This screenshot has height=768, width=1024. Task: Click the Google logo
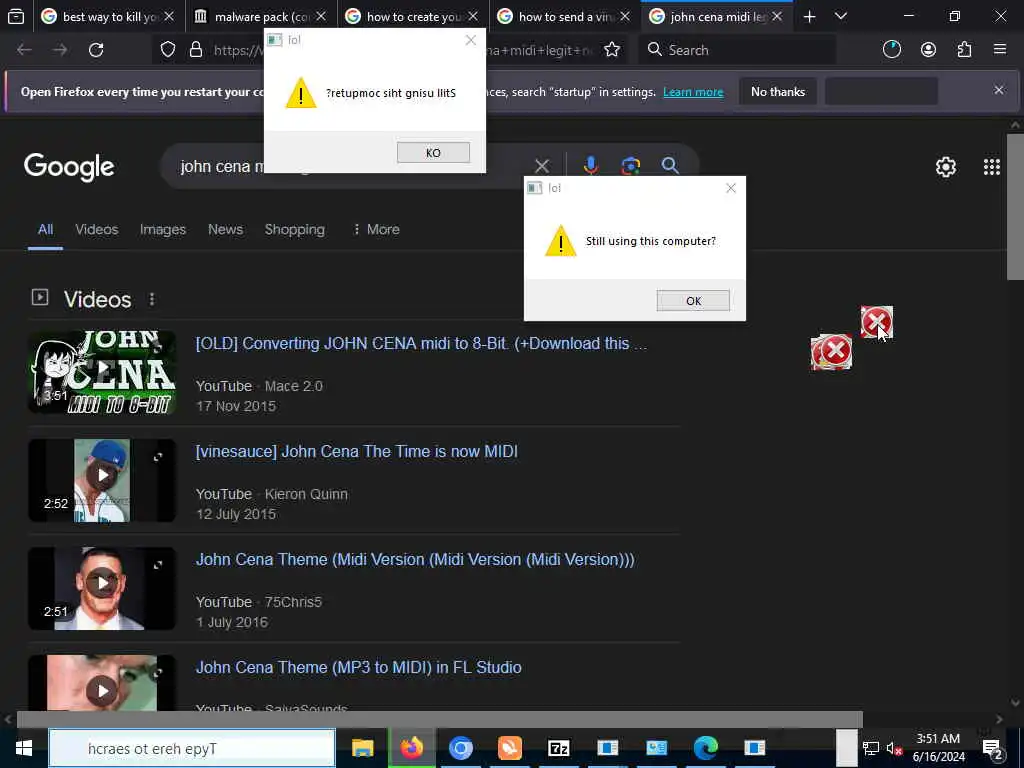tap(69, 167)
